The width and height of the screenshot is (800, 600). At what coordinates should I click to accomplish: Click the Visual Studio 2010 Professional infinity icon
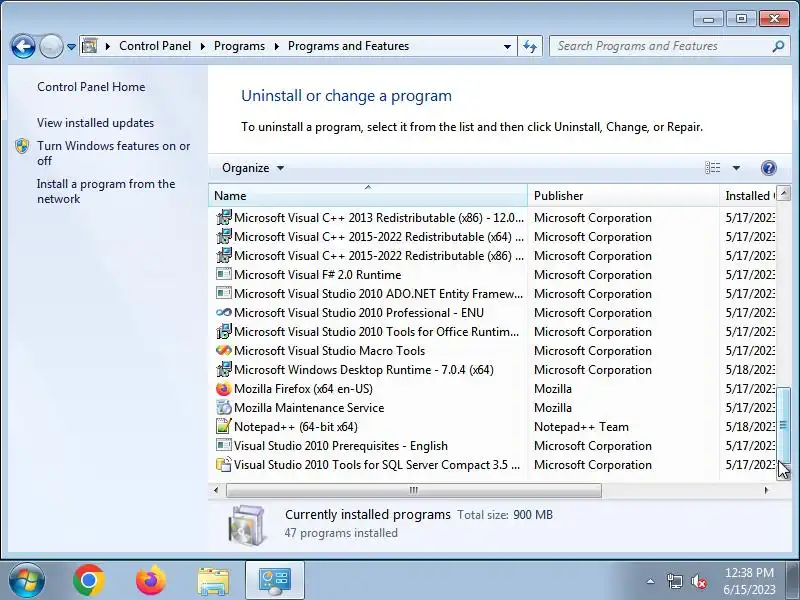pyautogui.click(x=223, y=312)
